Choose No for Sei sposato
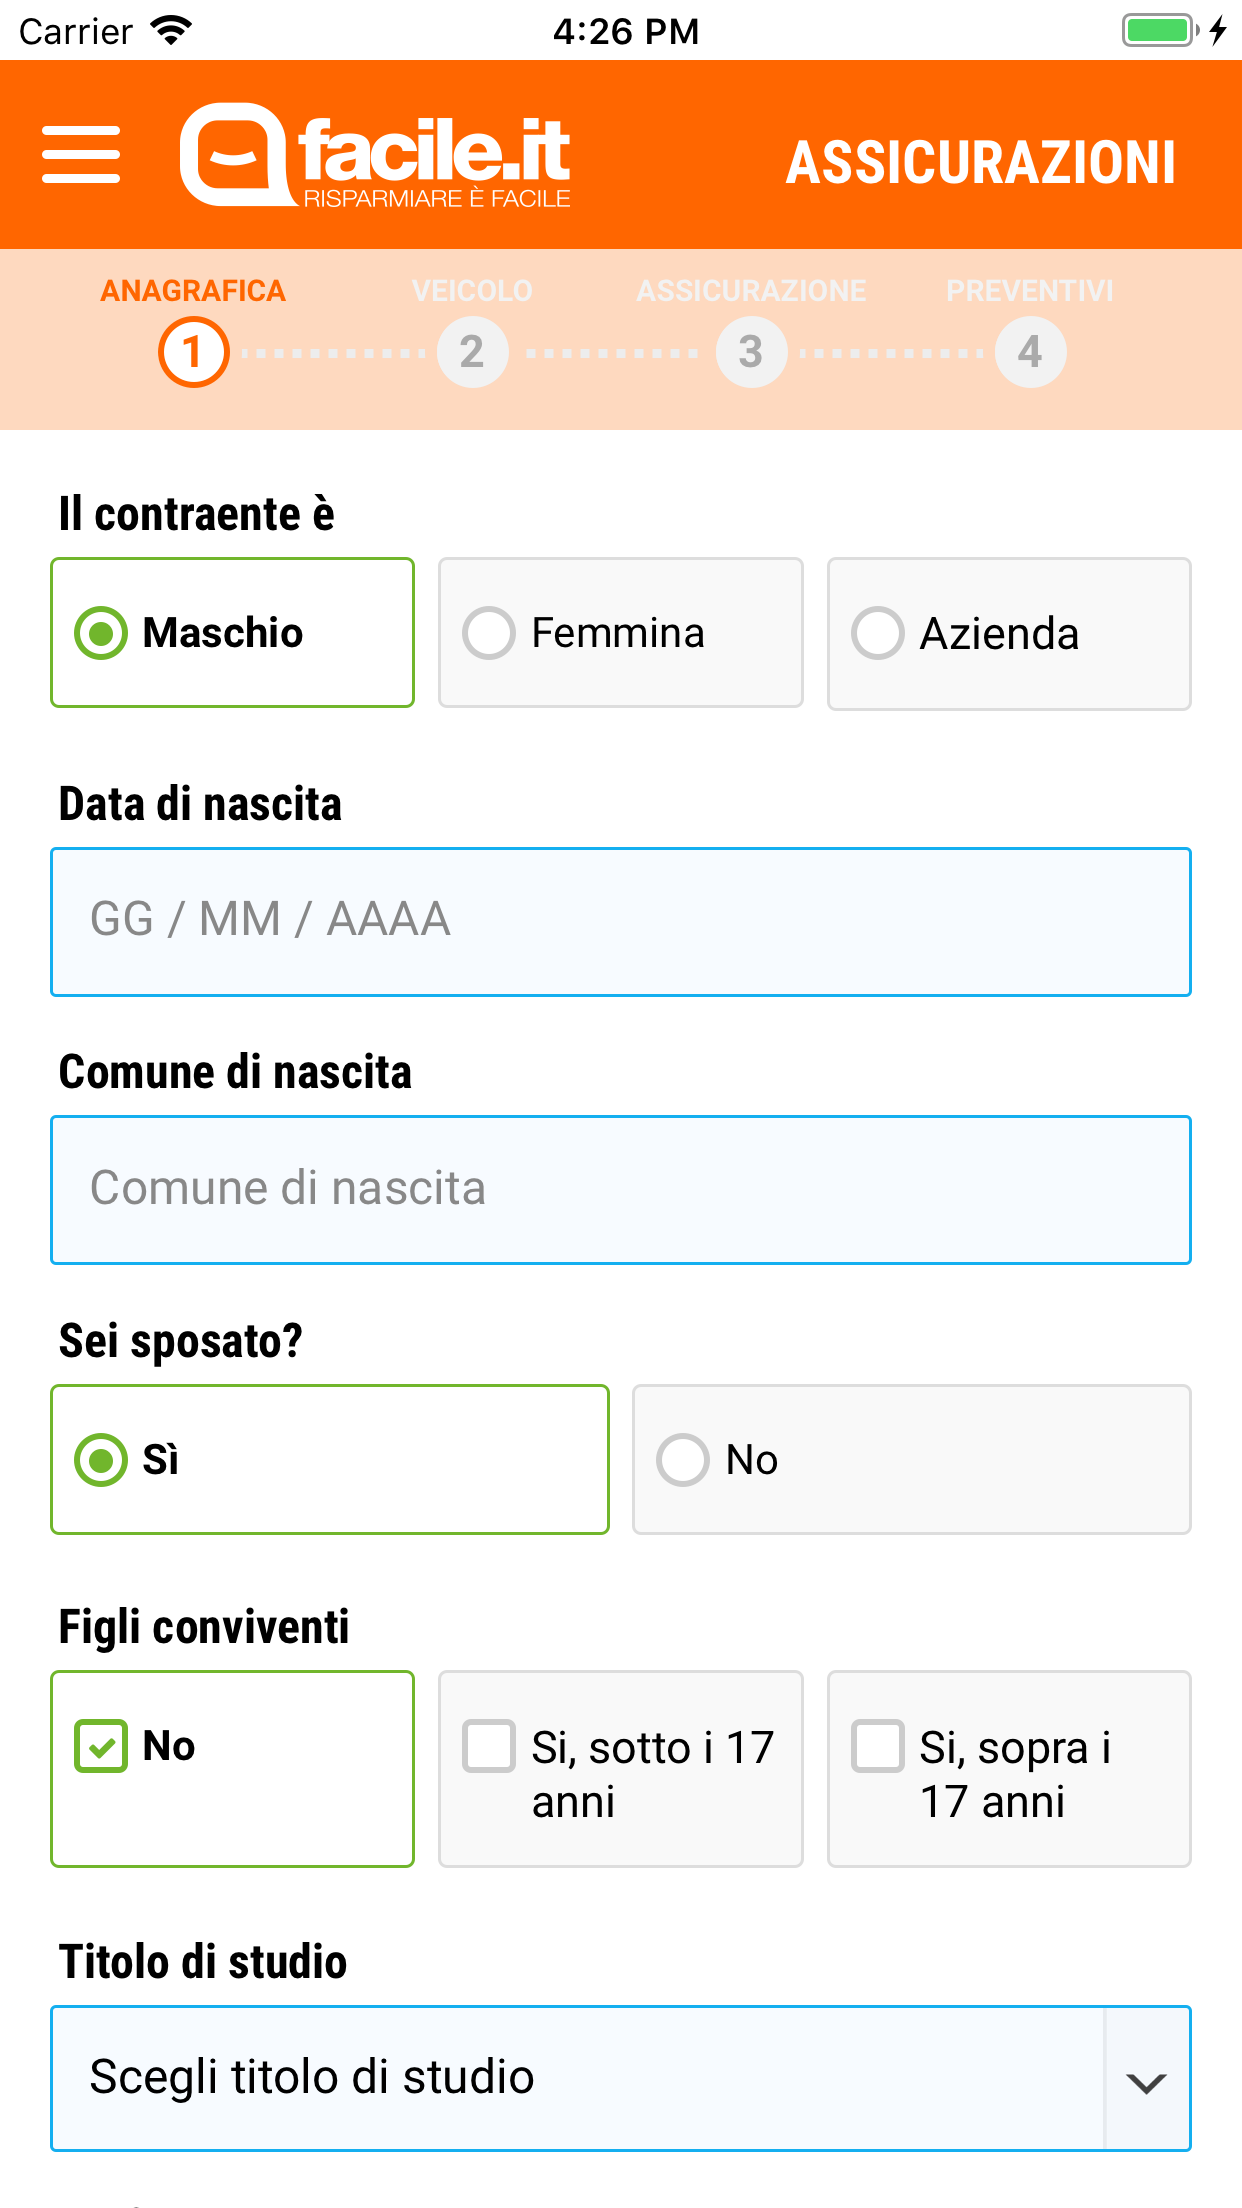The height and width of the screenshot is (2208, 1242). 909,1459
